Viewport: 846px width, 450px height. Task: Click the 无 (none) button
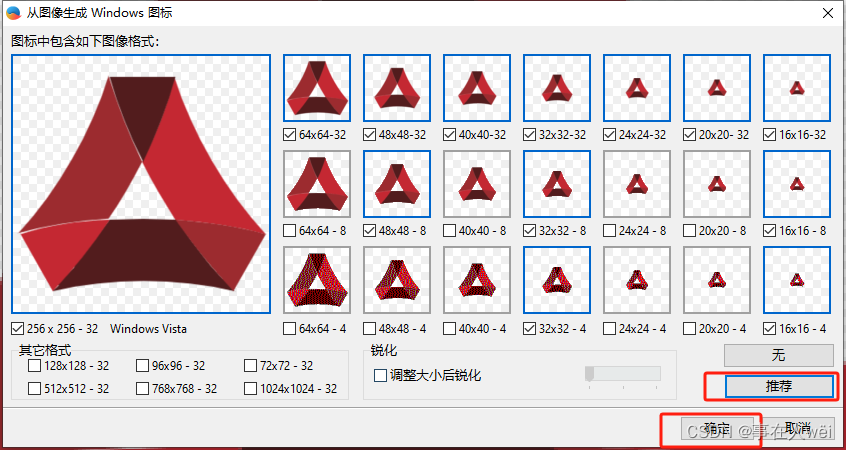[779, 356]
